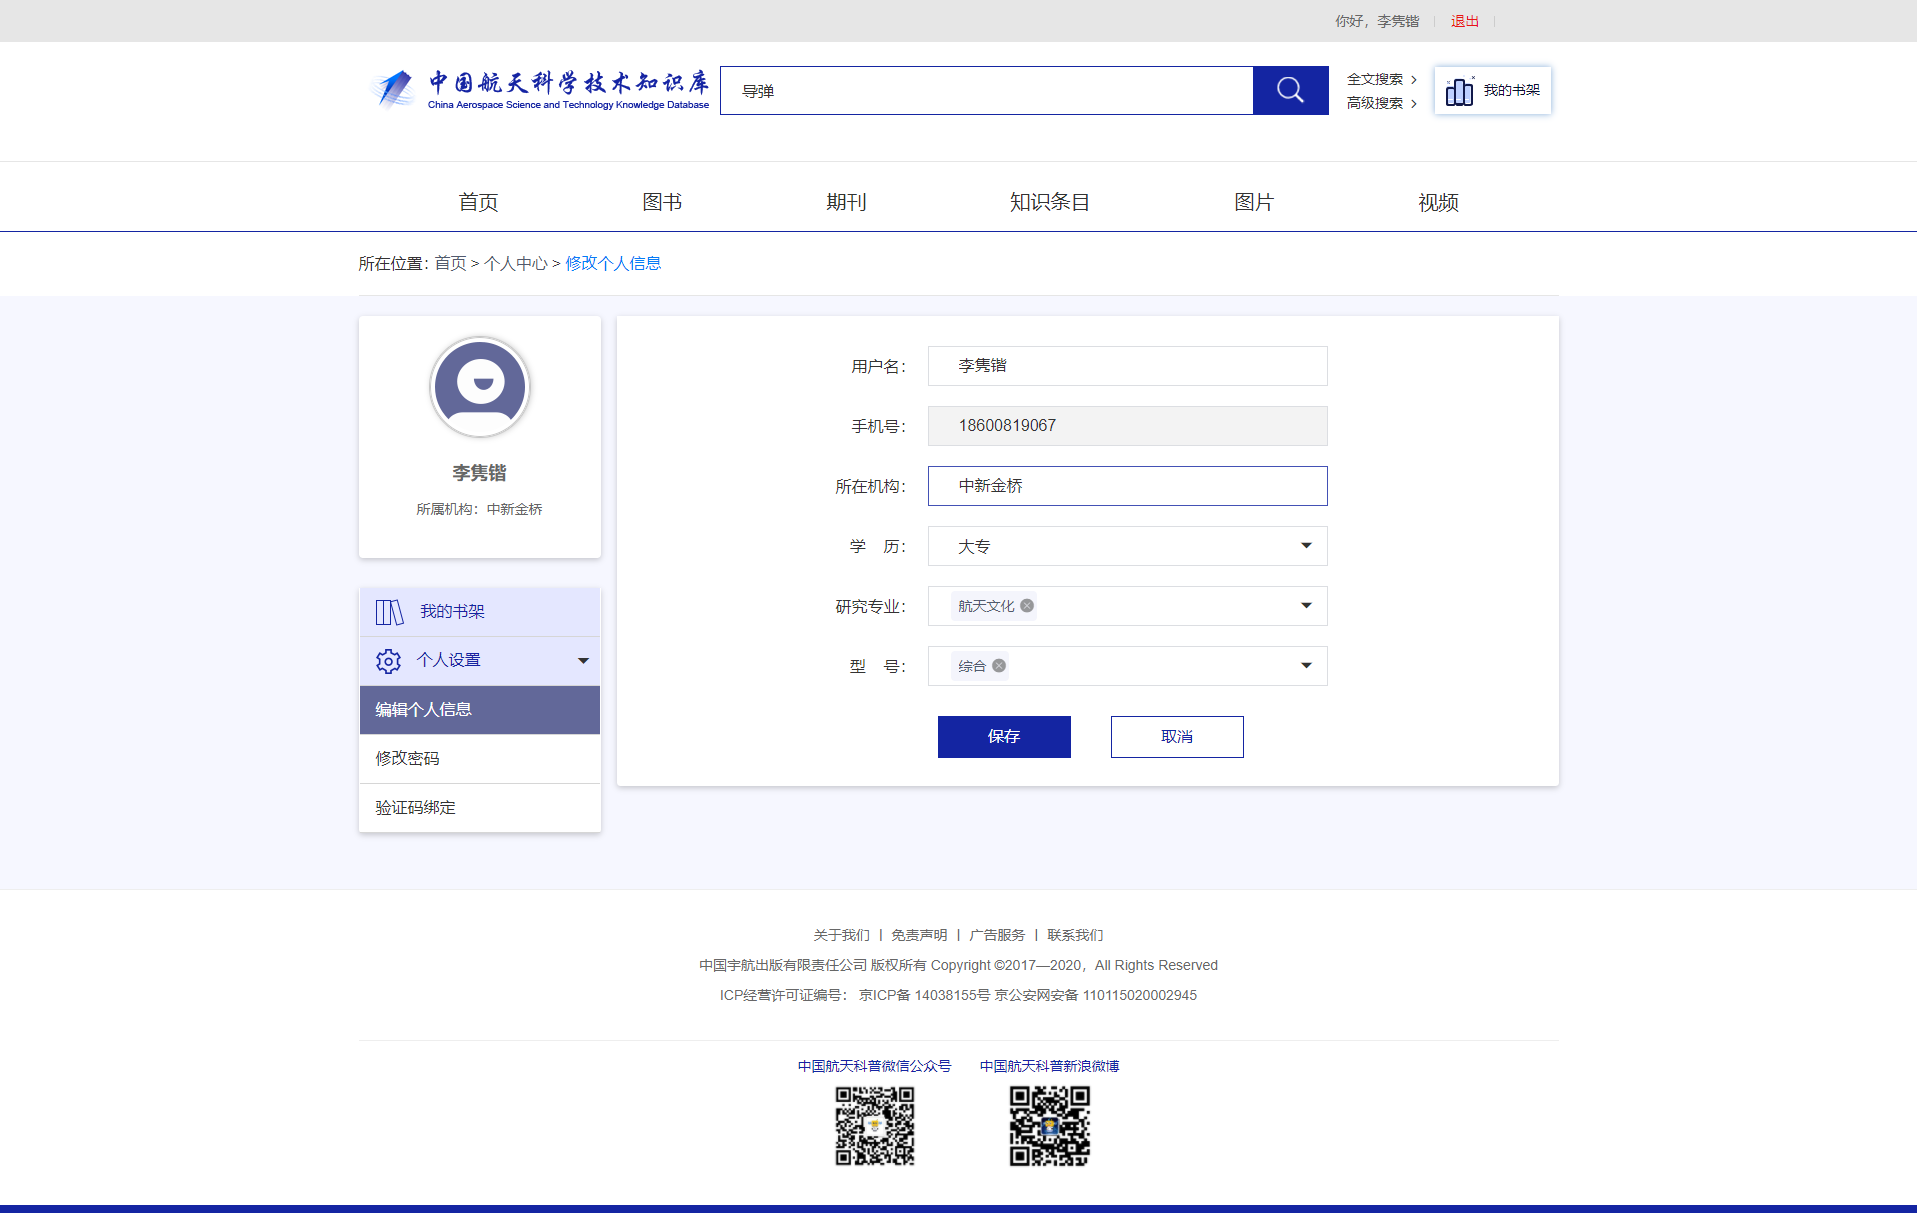Open the 期刊 navigation tab

846,202
